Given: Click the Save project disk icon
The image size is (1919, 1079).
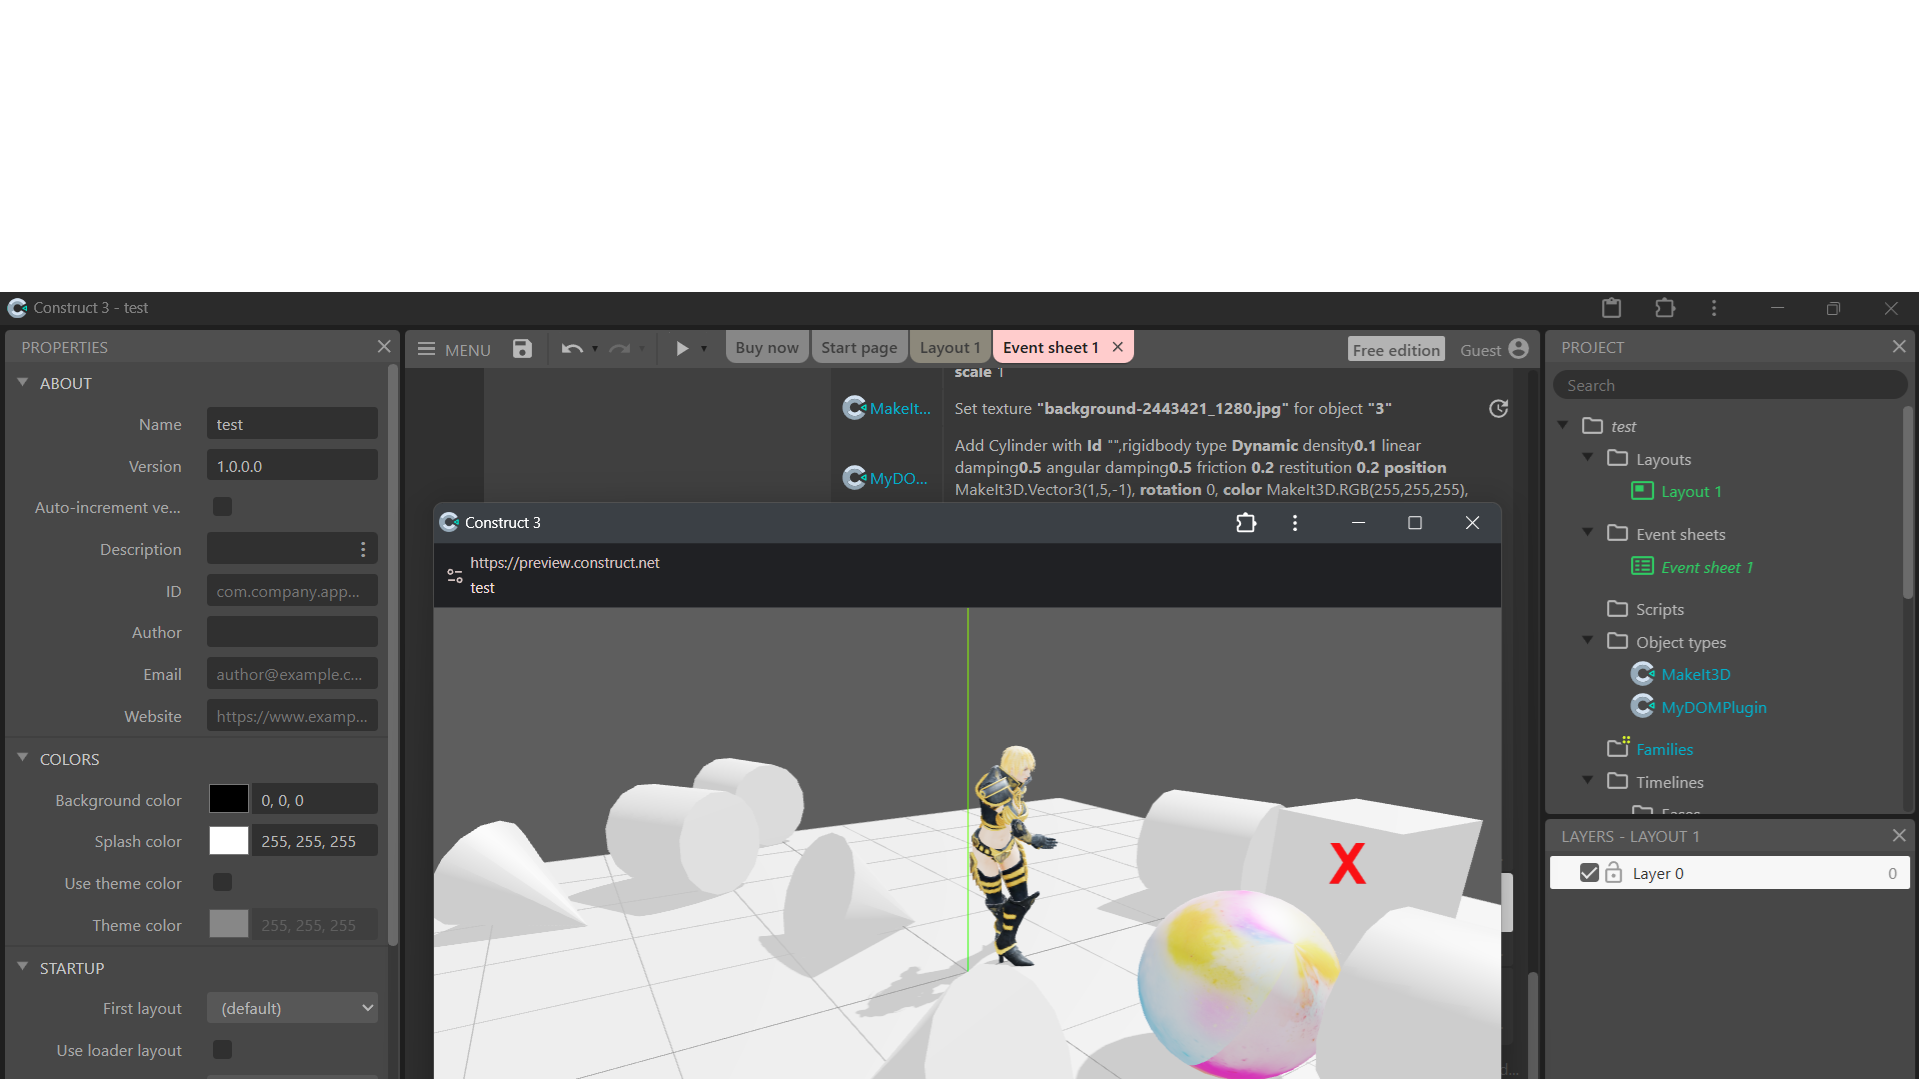Looking at the screenshot, I should (x=522, y=348).
